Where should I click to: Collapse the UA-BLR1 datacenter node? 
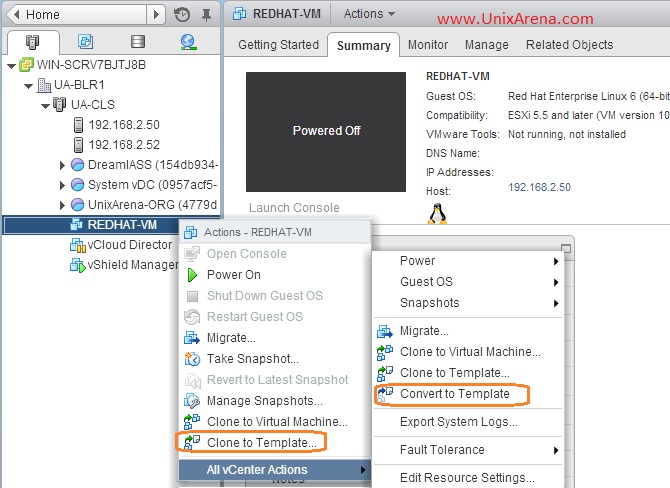[29, 86]
